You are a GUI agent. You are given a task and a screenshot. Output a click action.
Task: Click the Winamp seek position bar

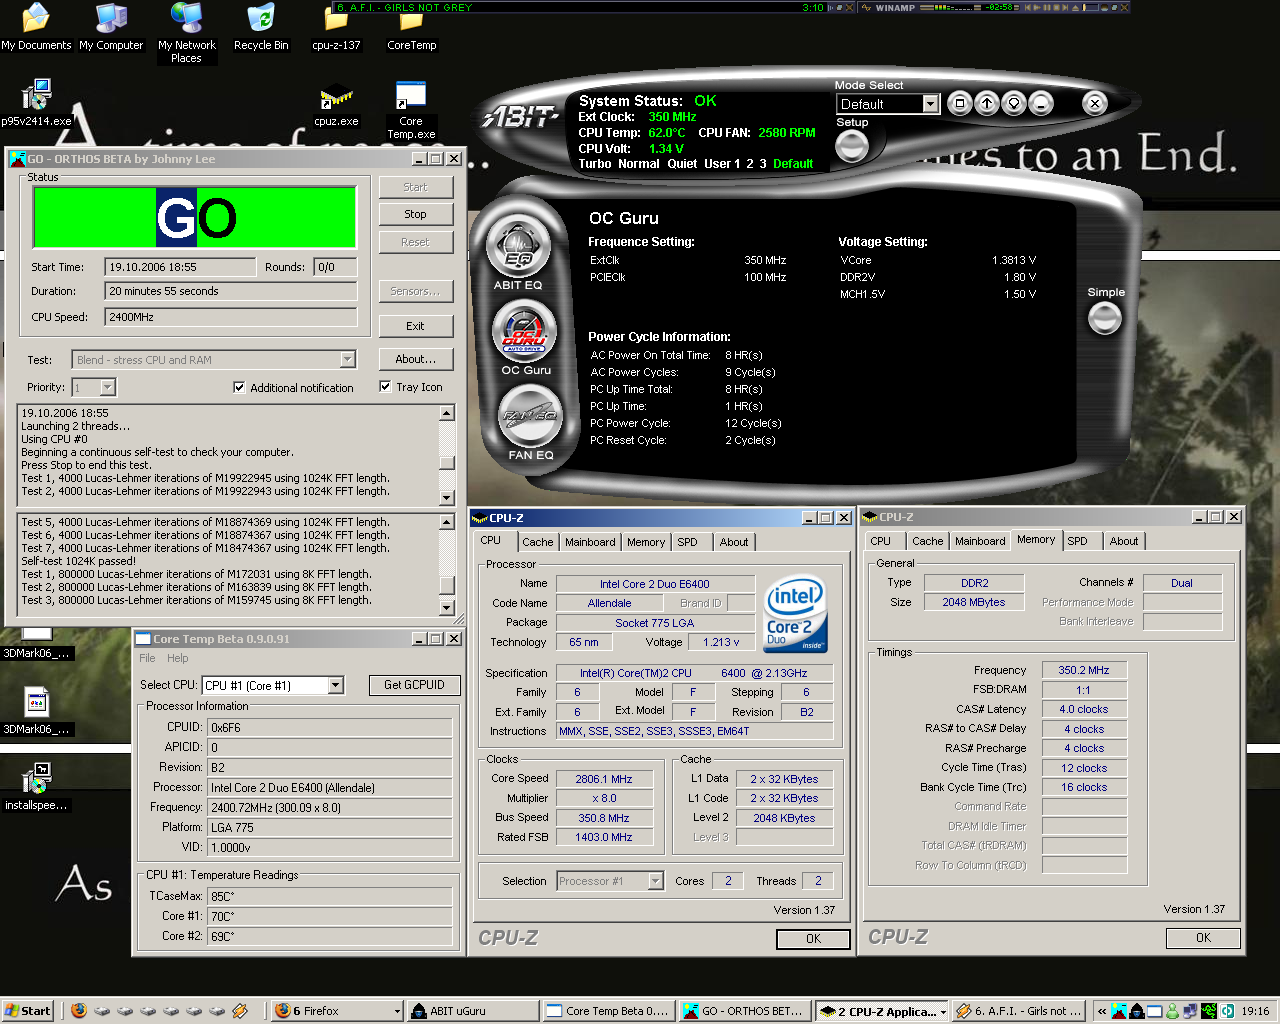coord(1091,7)
